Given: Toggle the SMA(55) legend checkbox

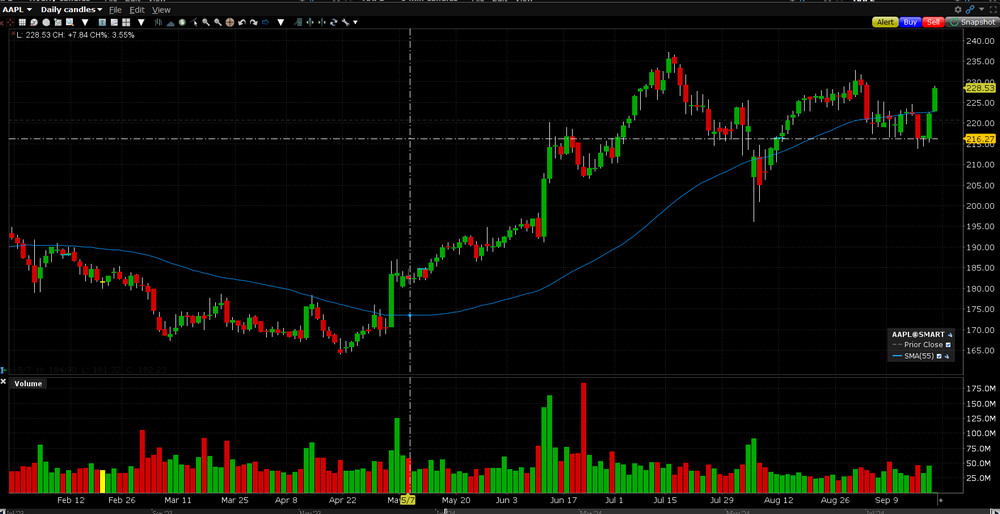Looking at the screenshot, I should (939, 356).
